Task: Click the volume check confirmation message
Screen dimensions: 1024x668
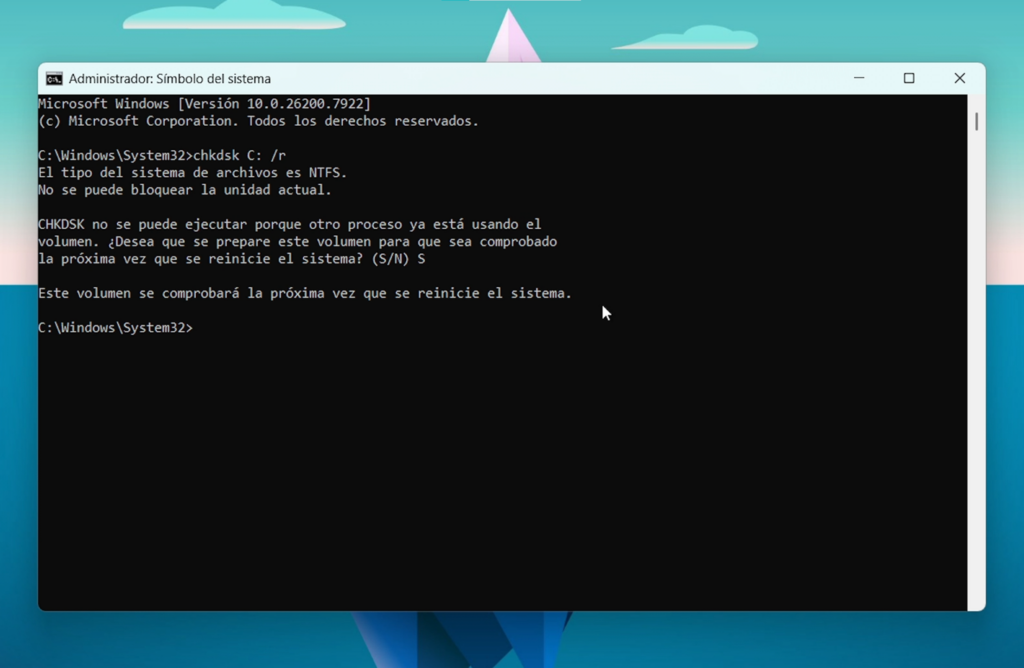Action: [x=305, y=293]
